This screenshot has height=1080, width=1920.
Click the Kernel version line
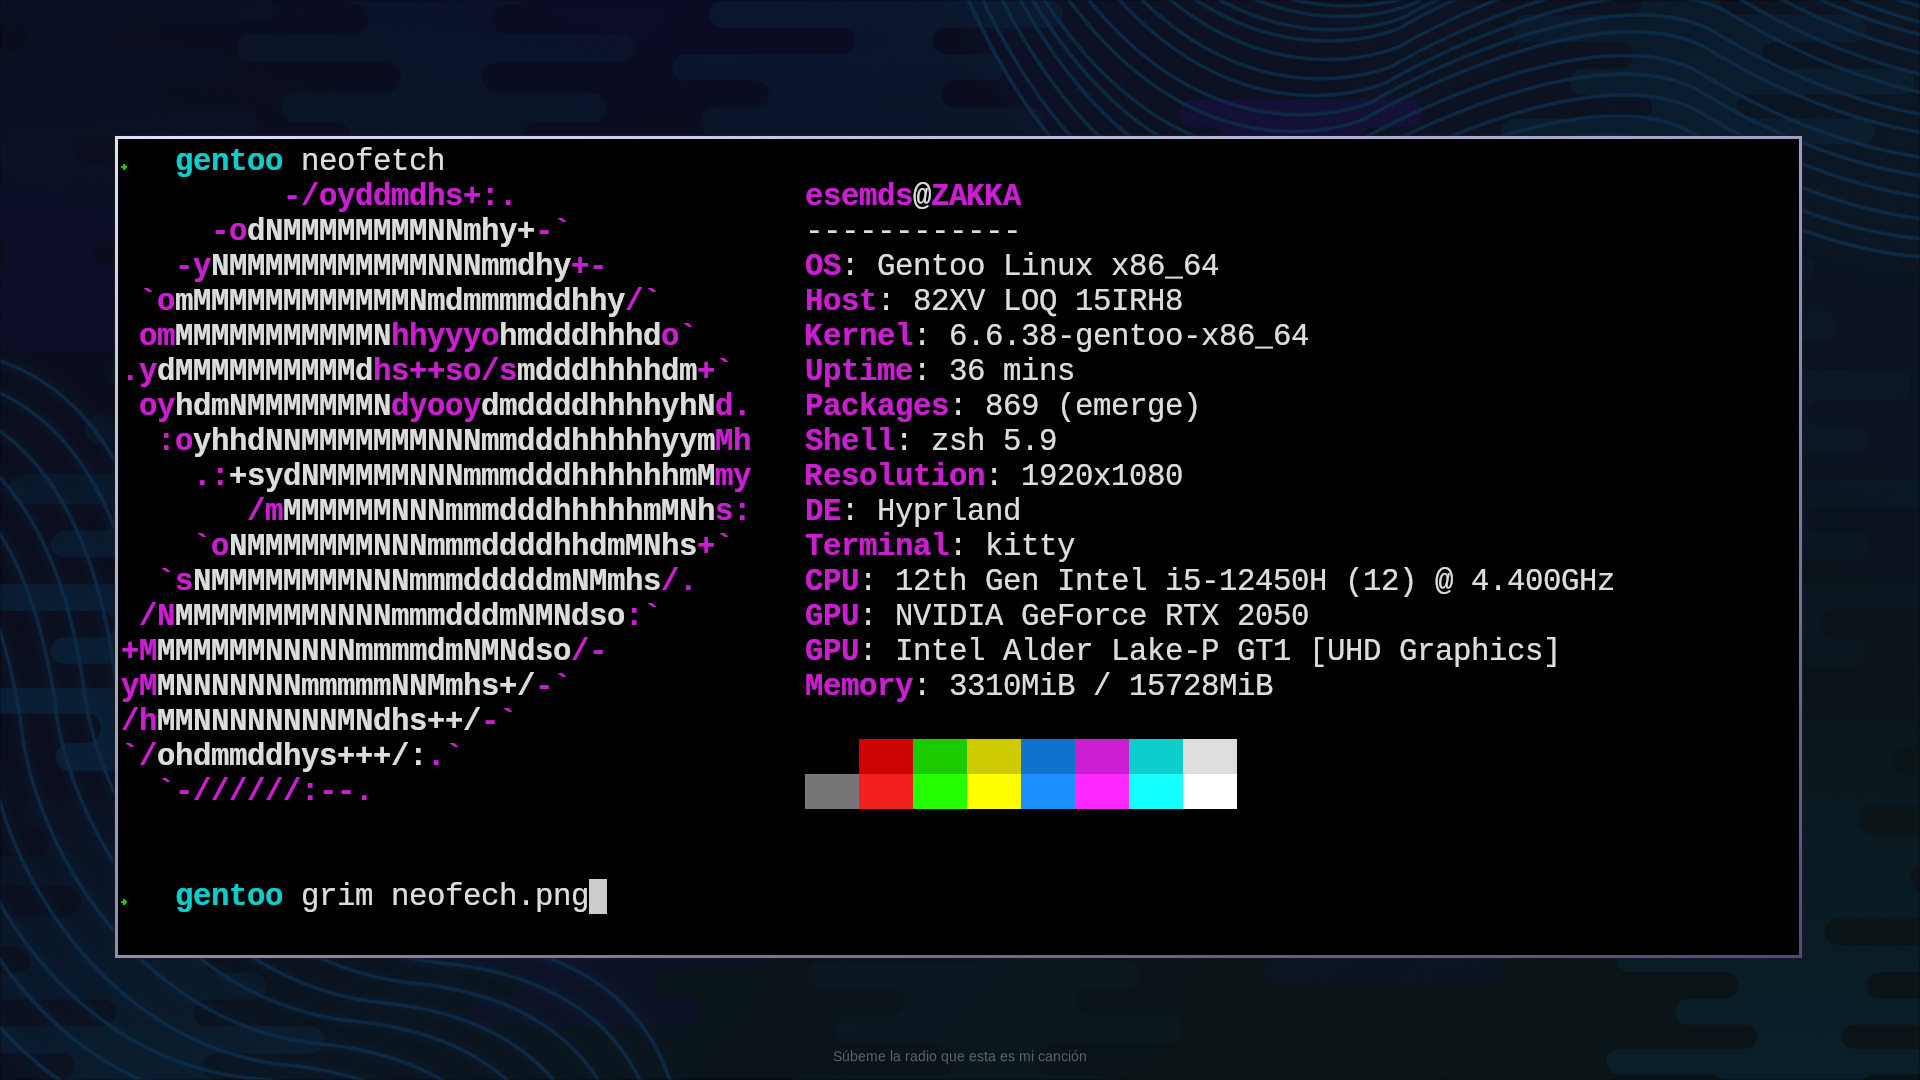(1056, 336)
